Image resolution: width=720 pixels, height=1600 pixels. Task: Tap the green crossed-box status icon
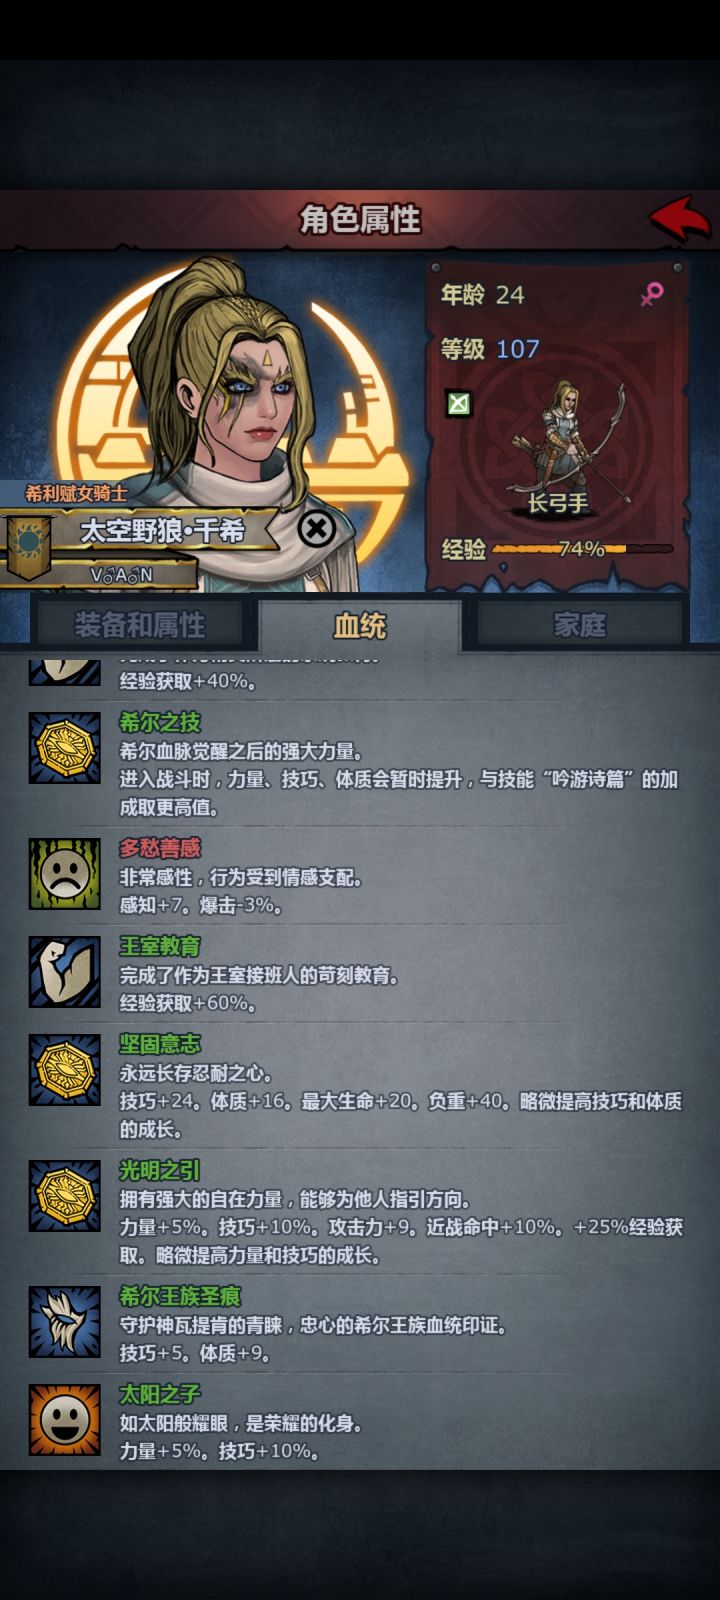click(x=458, y=404)
